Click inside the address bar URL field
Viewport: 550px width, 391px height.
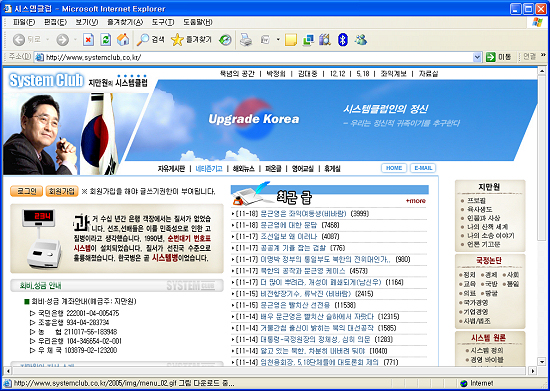[258, 57]
